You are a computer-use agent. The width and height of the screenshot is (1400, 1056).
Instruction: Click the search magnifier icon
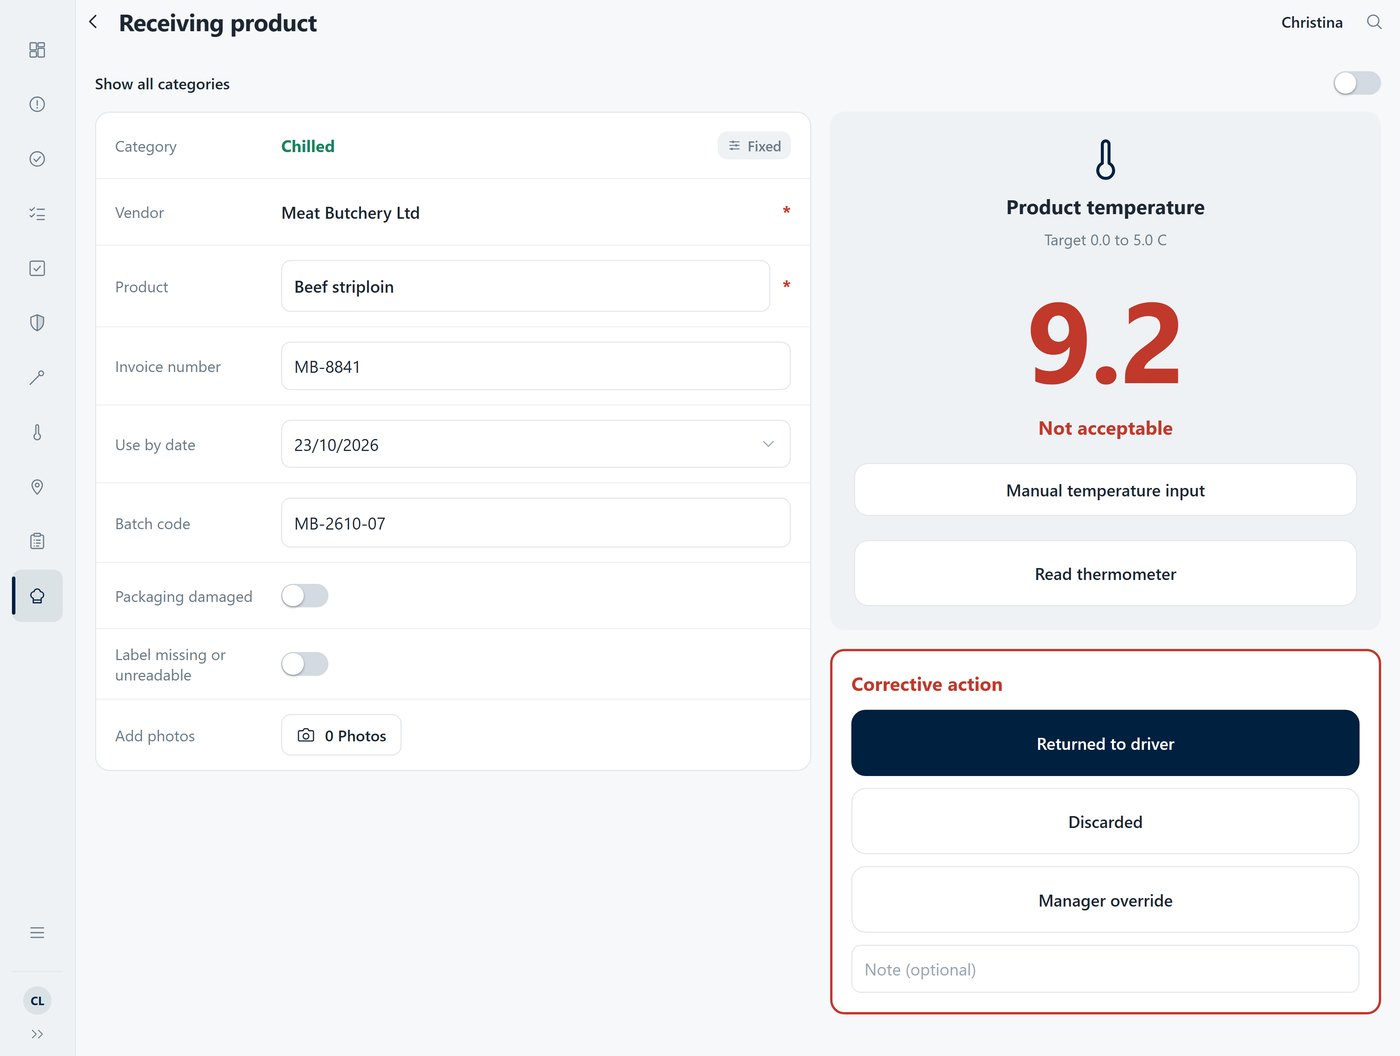pos(1374,22)
